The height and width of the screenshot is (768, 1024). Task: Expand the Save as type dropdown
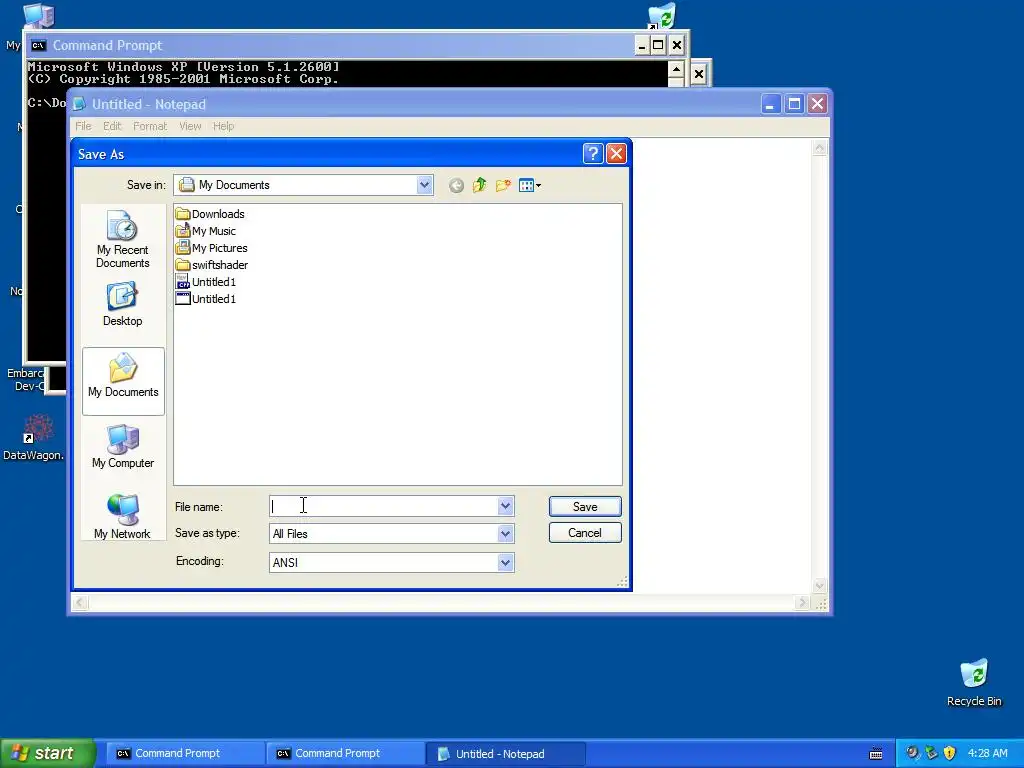(505, 534)
